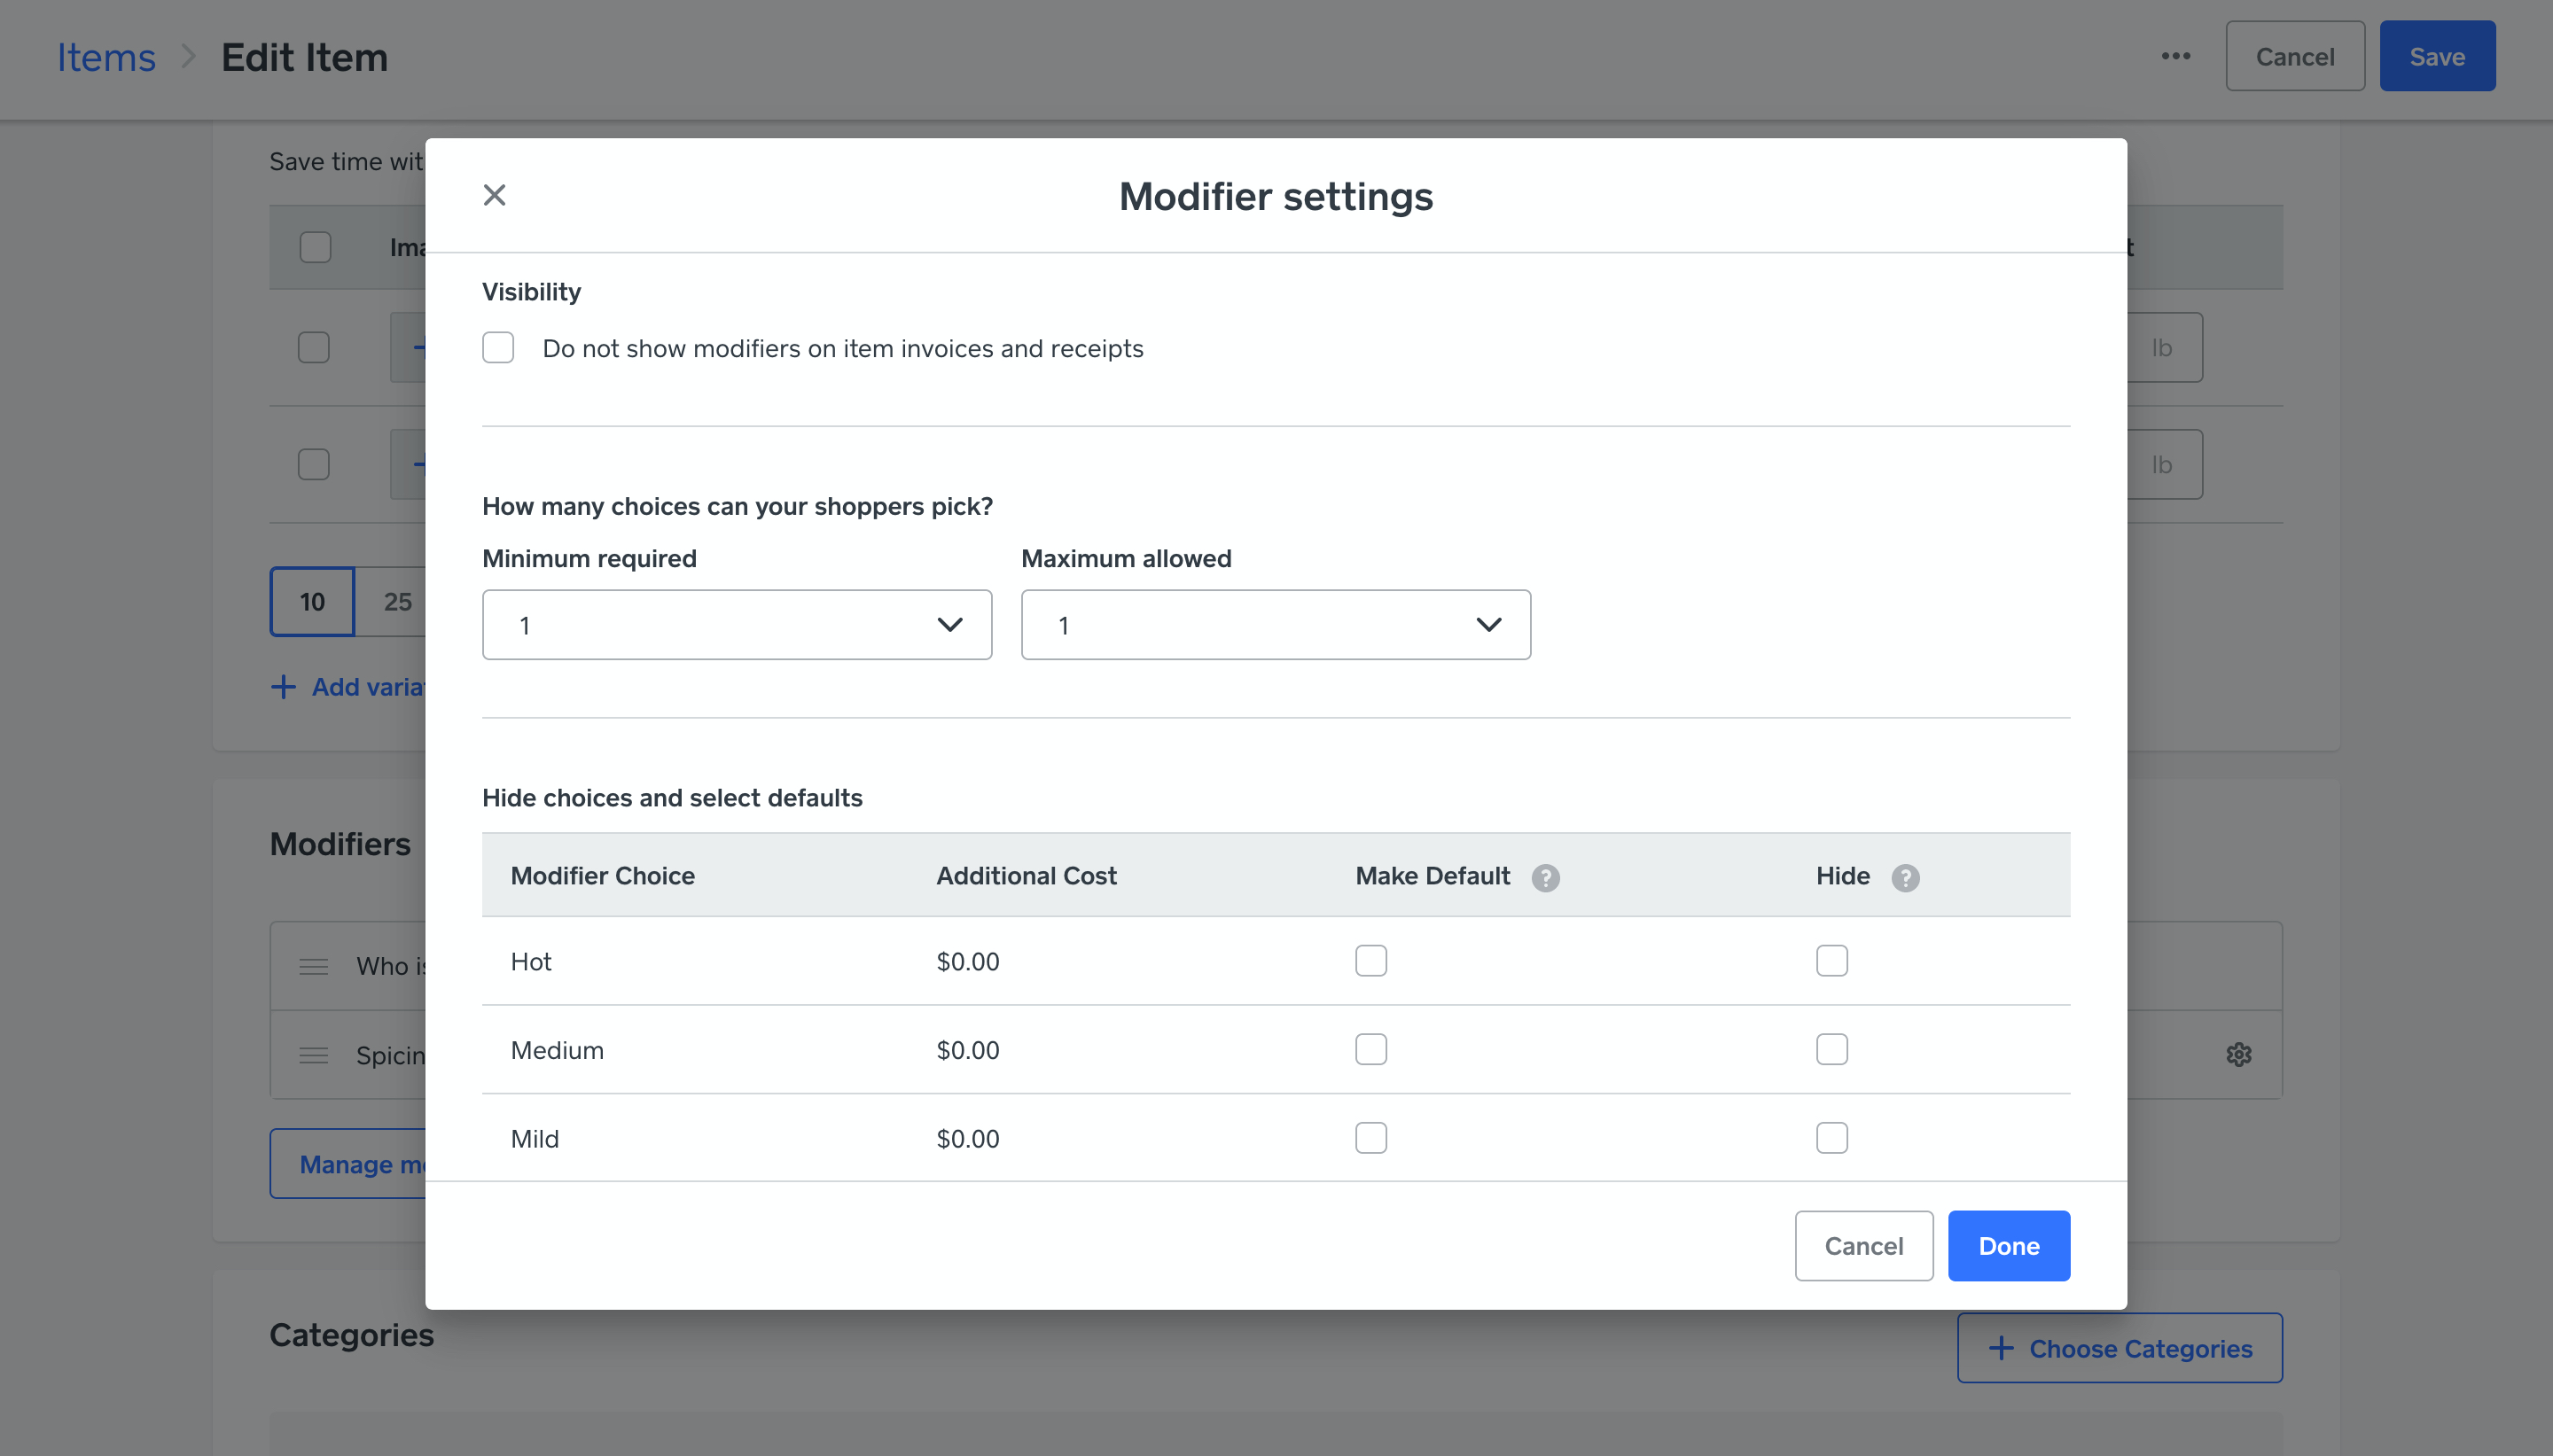Save the edited item
The image size is (2553, 1456).
[x=2436, y=56]
